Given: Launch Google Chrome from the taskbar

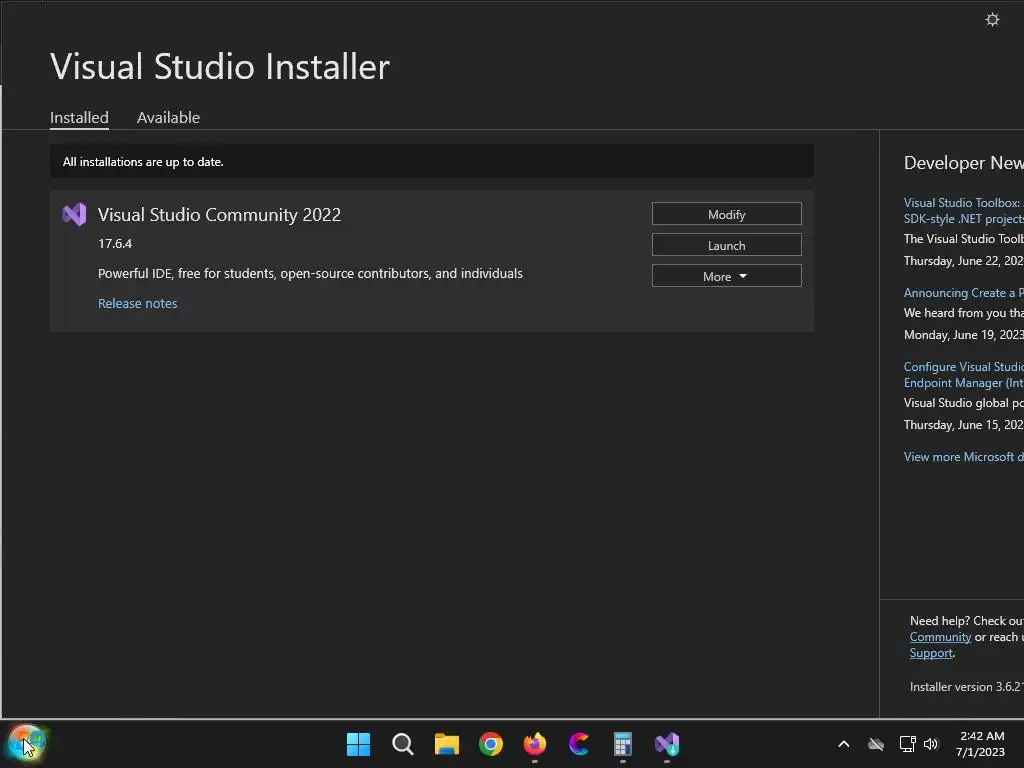Looking at the screenshot, I should (490, 744).
